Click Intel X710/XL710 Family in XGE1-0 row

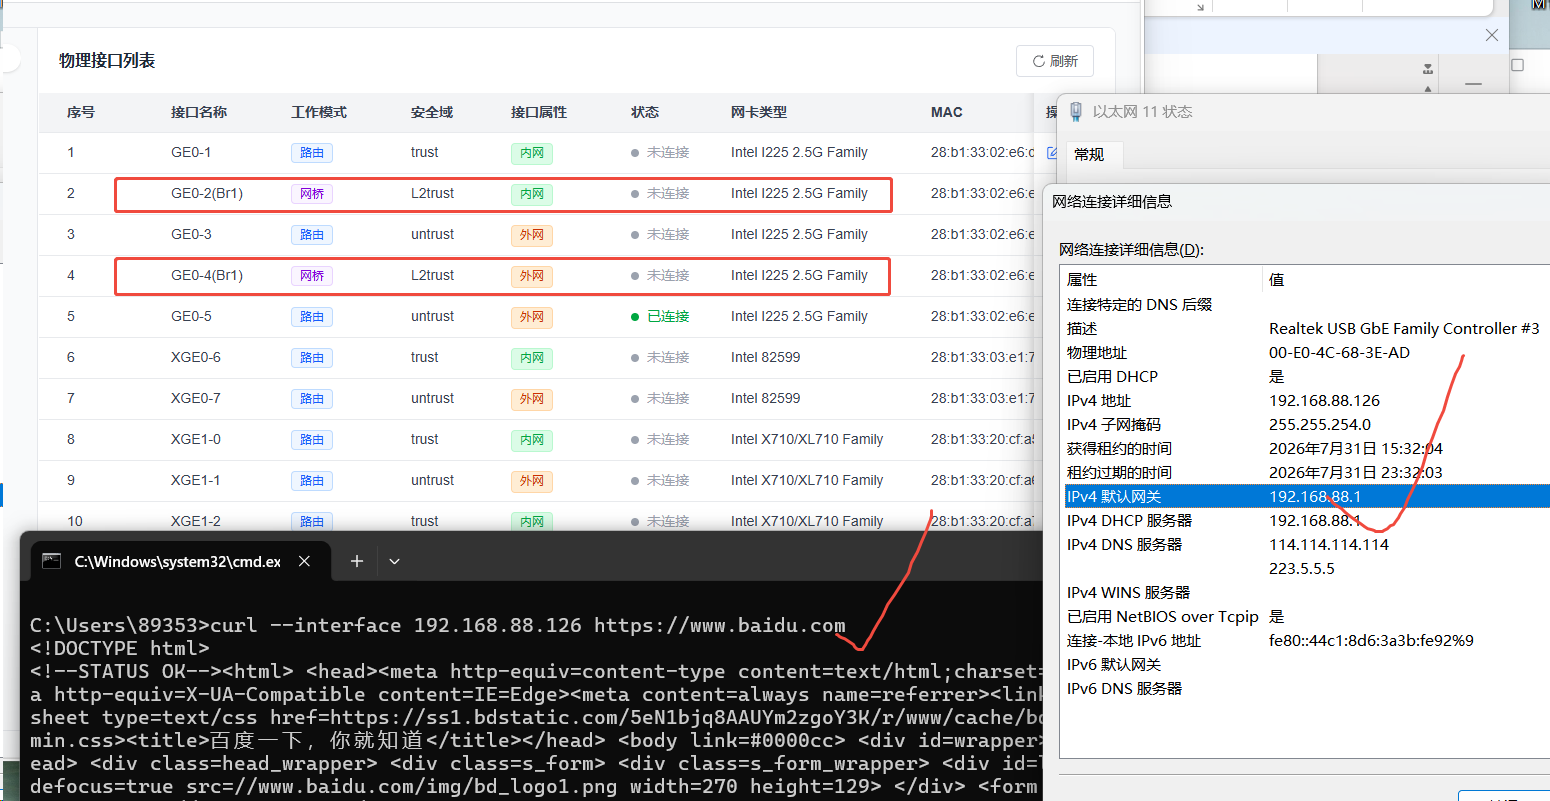807,439
